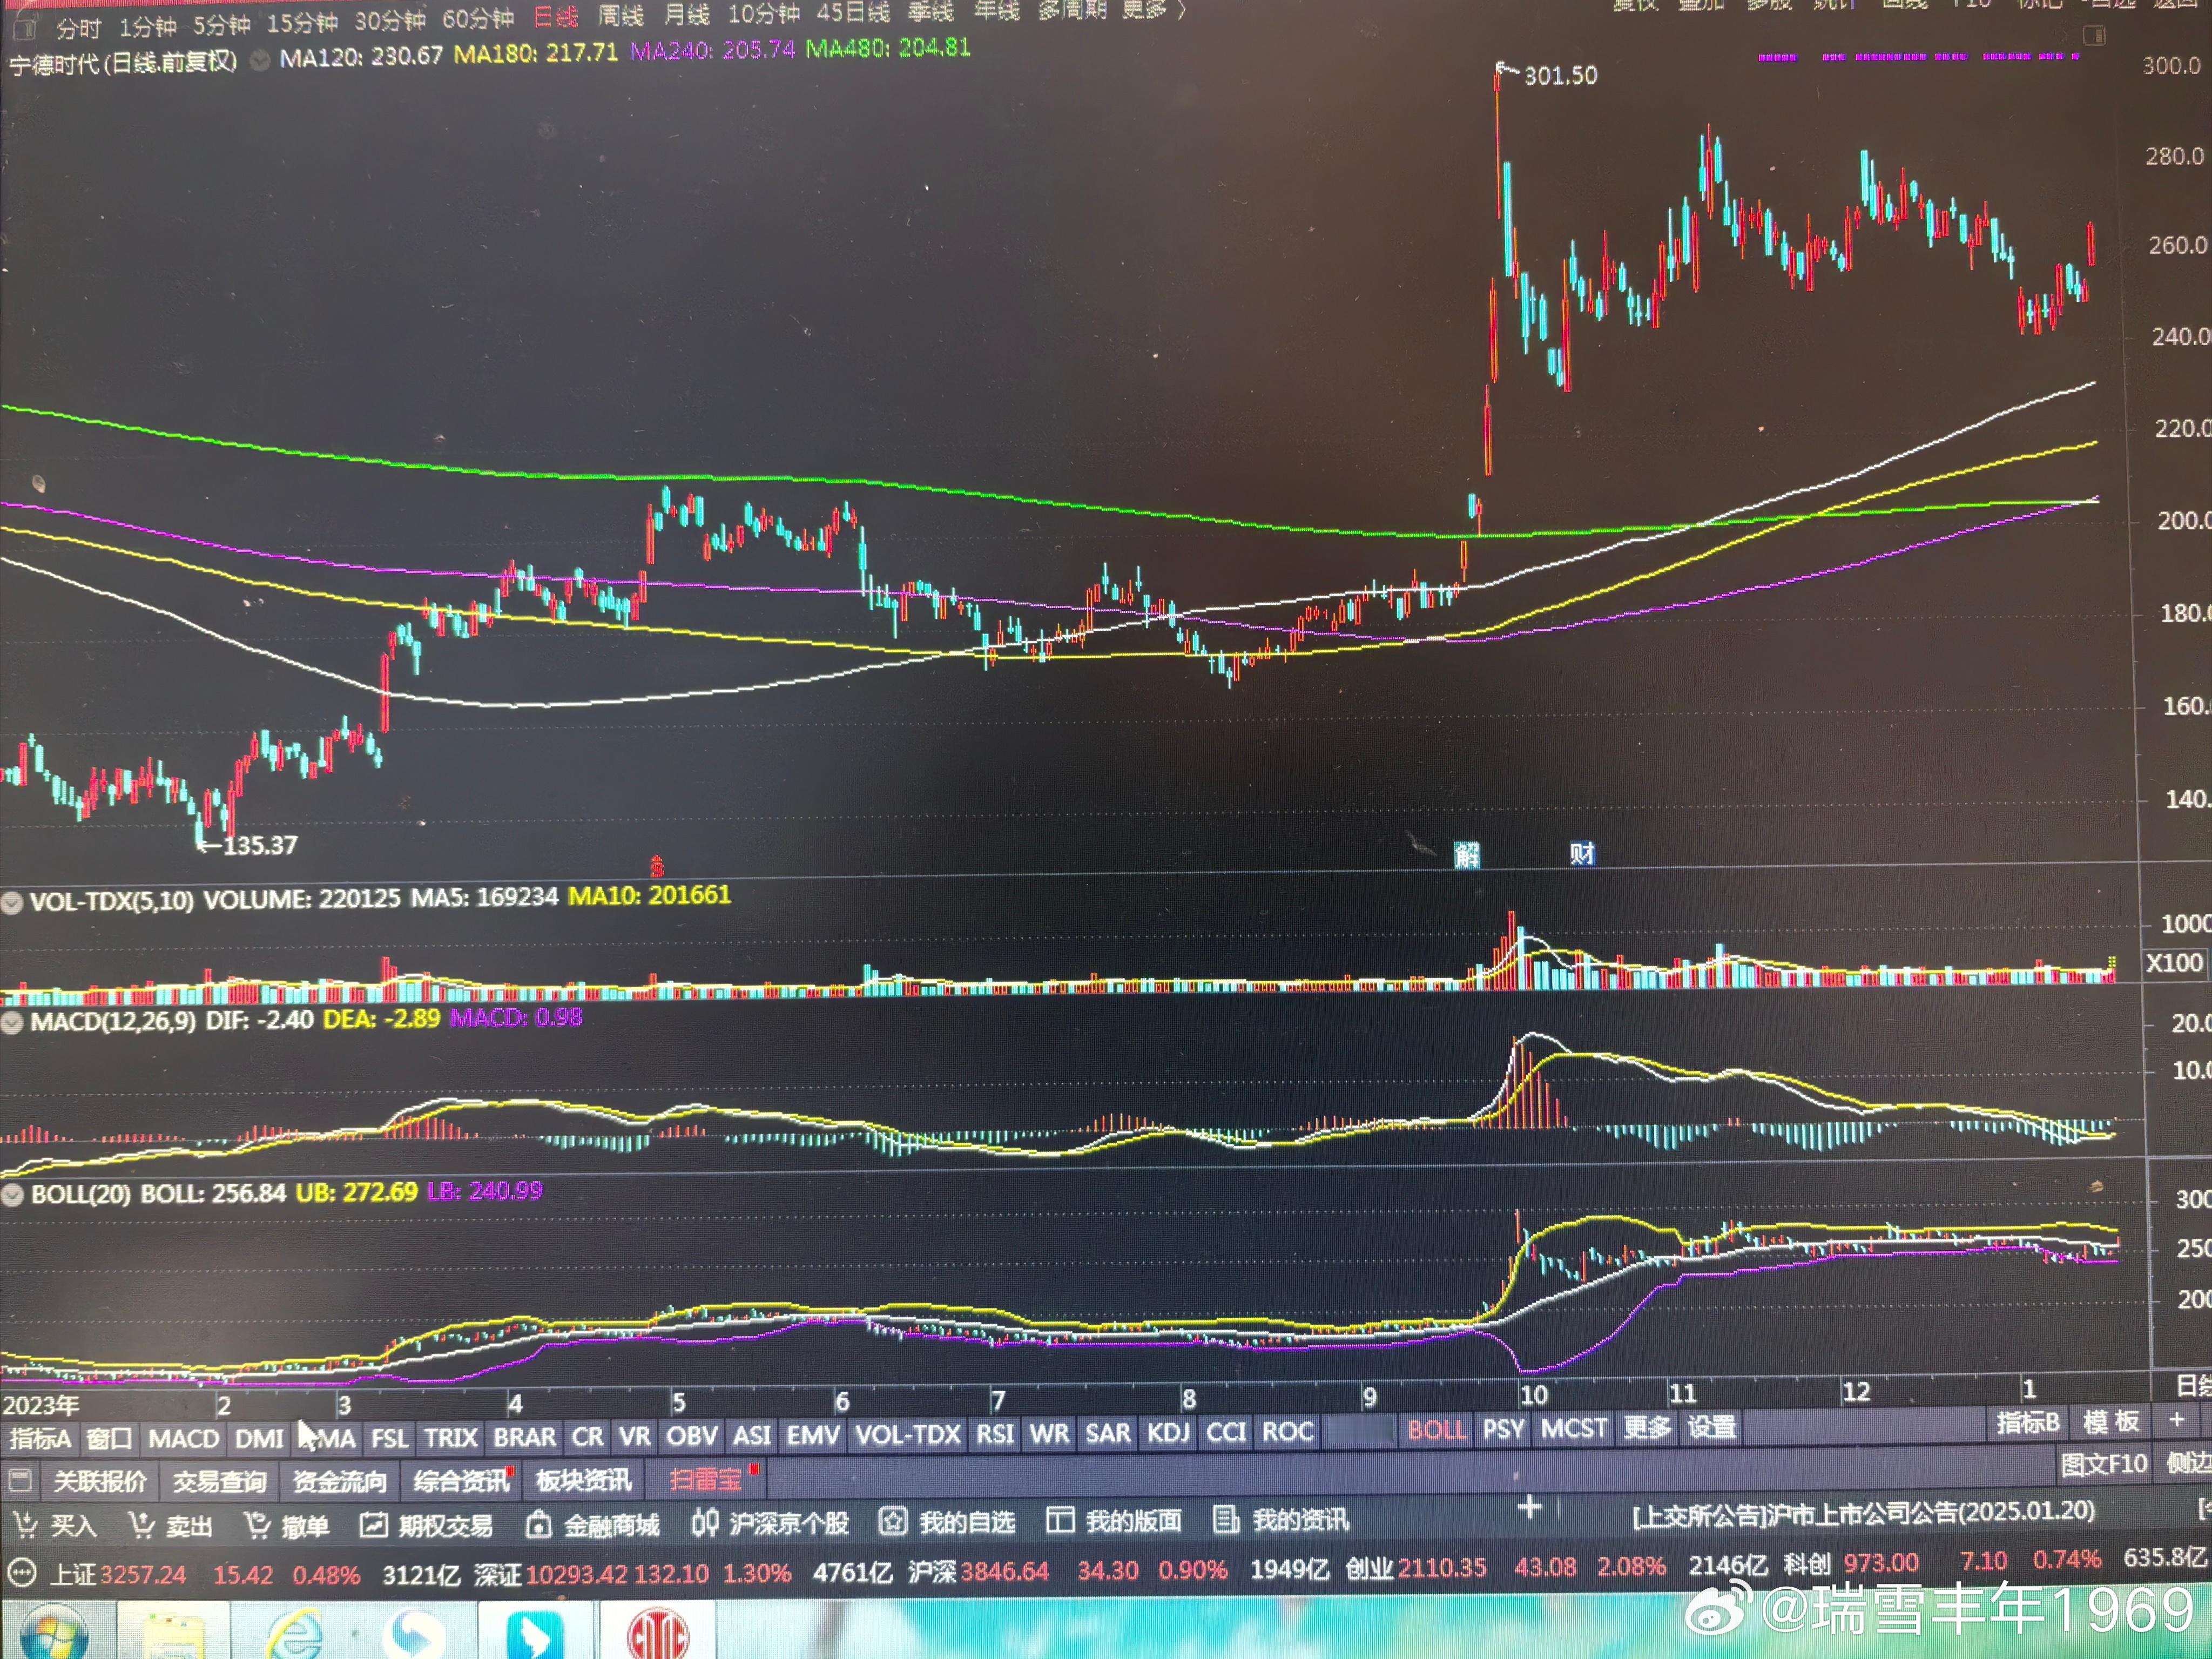Open 我的版面 layout icon
Viewport: 2212px width, 1659px height.
coord(1059,1521)
